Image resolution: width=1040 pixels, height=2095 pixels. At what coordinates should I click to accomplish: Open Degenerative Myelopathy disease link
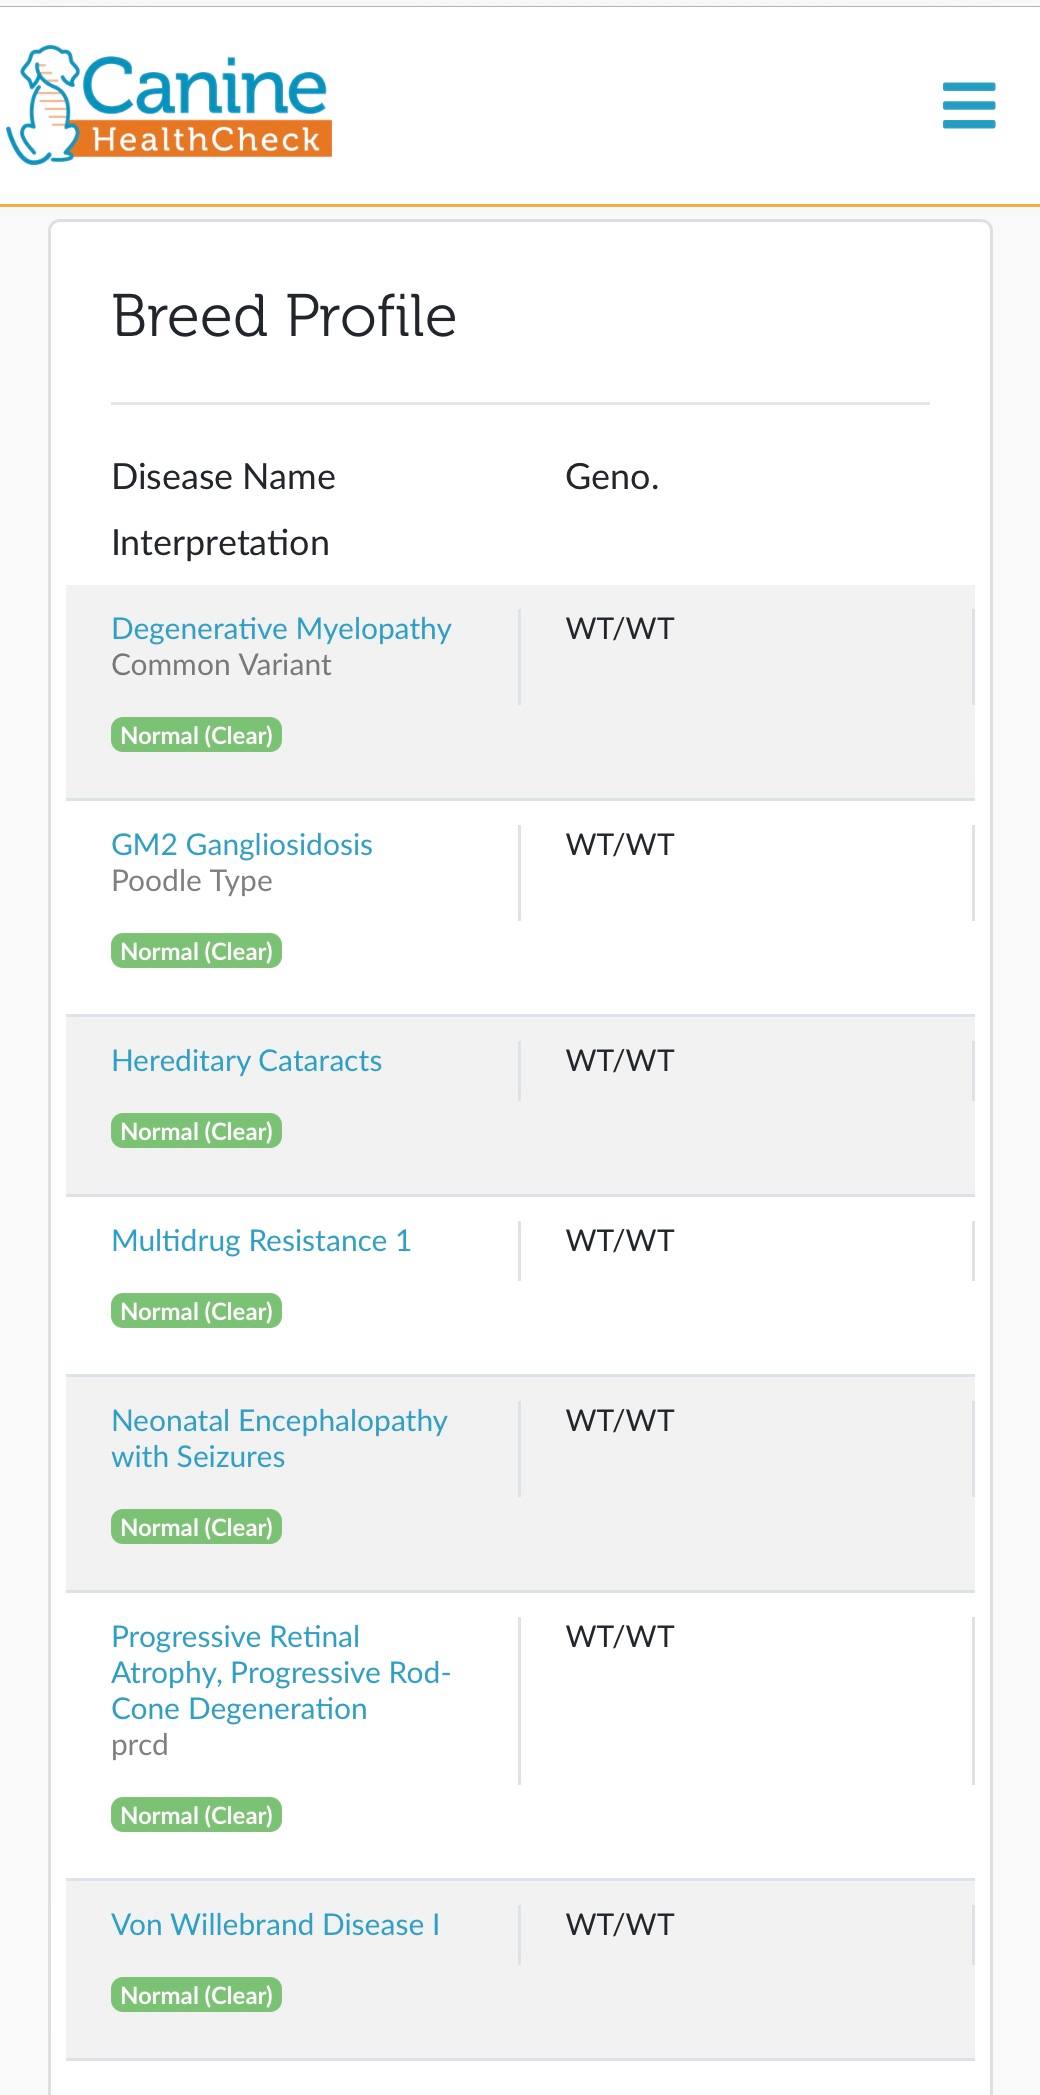point(281,629)
